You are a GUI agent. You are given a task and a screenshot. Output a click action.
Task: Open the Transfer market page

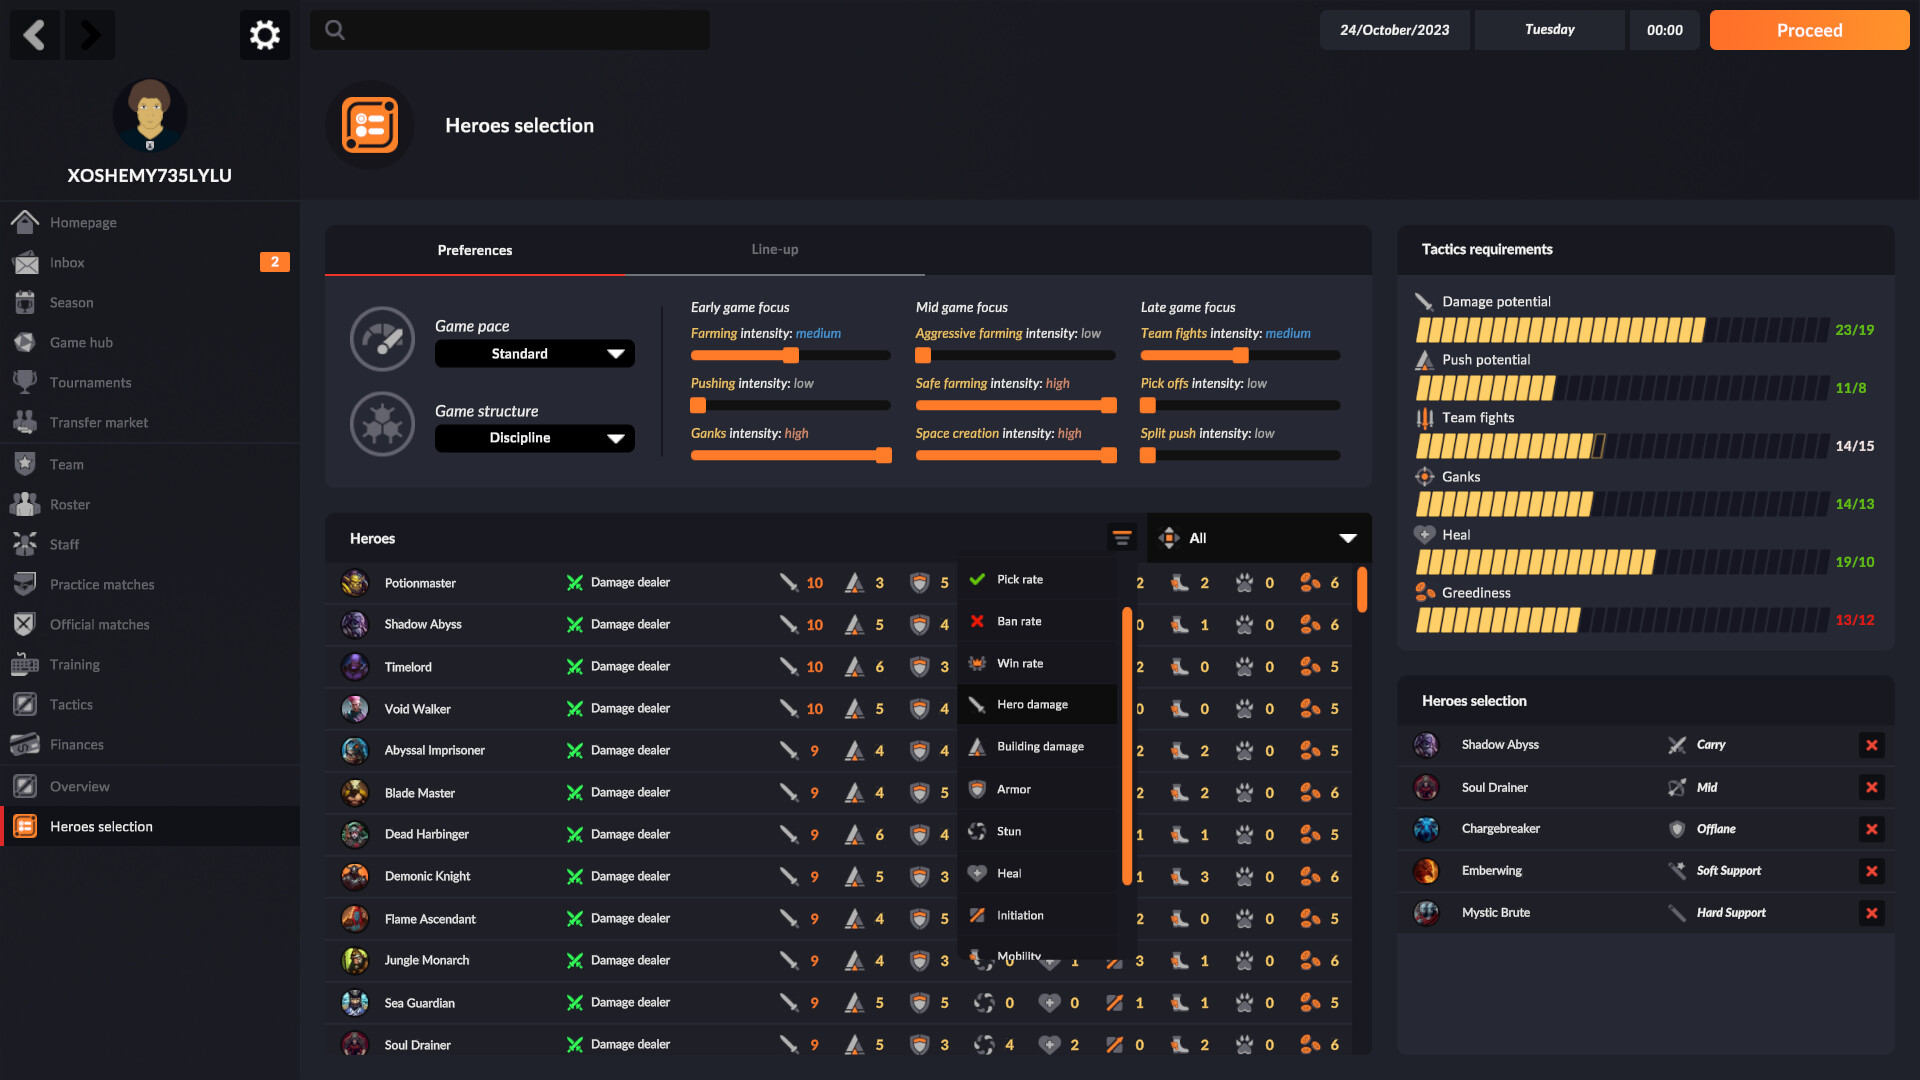pos(100,422)
